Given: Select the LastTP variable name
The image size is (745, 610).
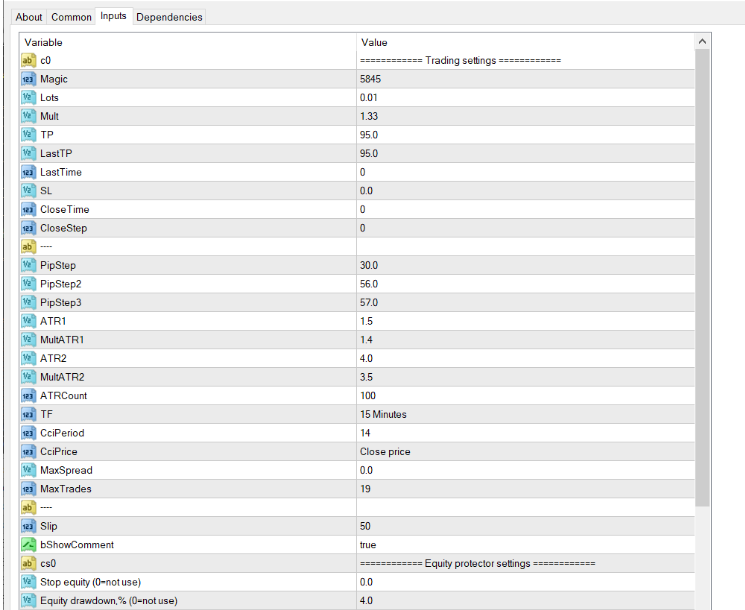Looking at the screenshot, I should (56, 153).
